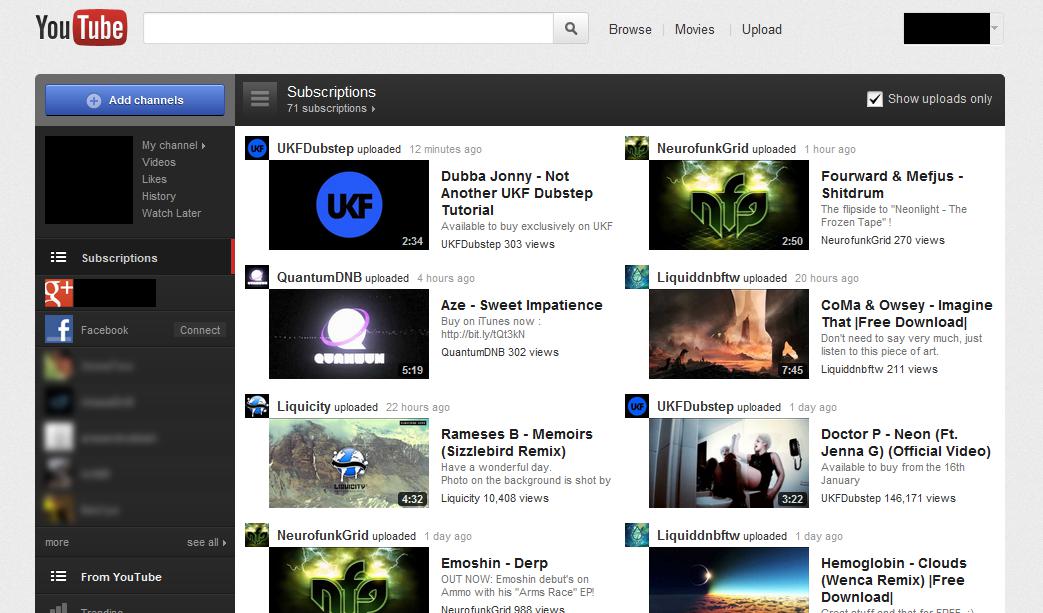The width and height of the screenshot is (1043, 613).
Task: Open History in the sidebar
Action: pyautogui.click(x=159, y=196)
